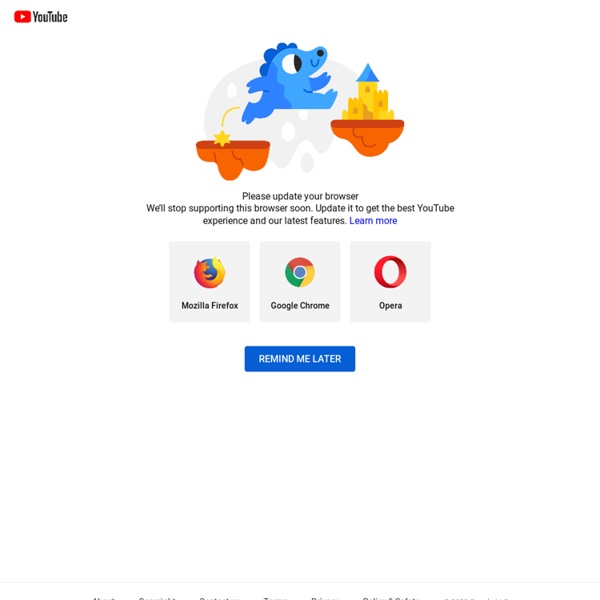The width and height of the screenshot is (600, 600).
Task: Open the Contact us footer link
Action: pos(220,598)
